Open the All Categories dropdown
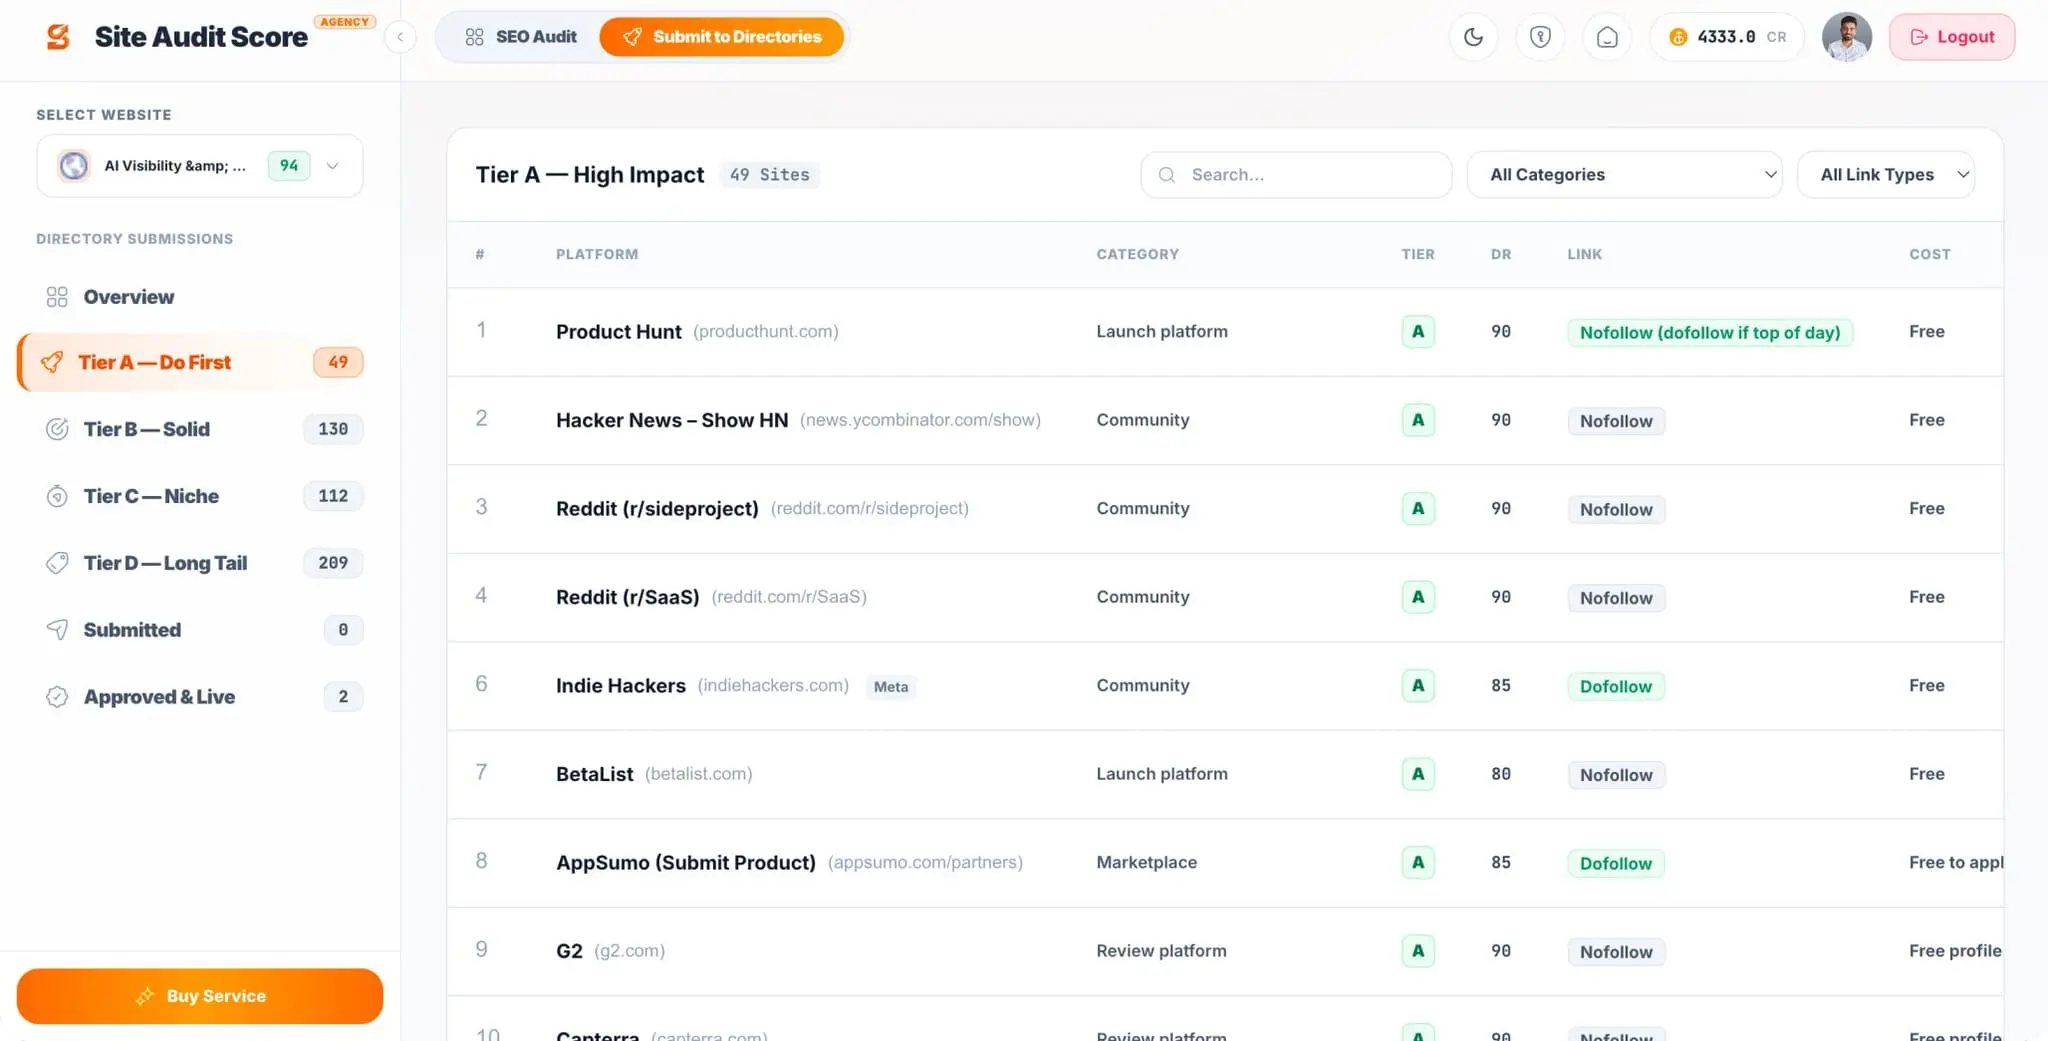This screenshot has width=2048, height=1041. tap(1624, 175)
